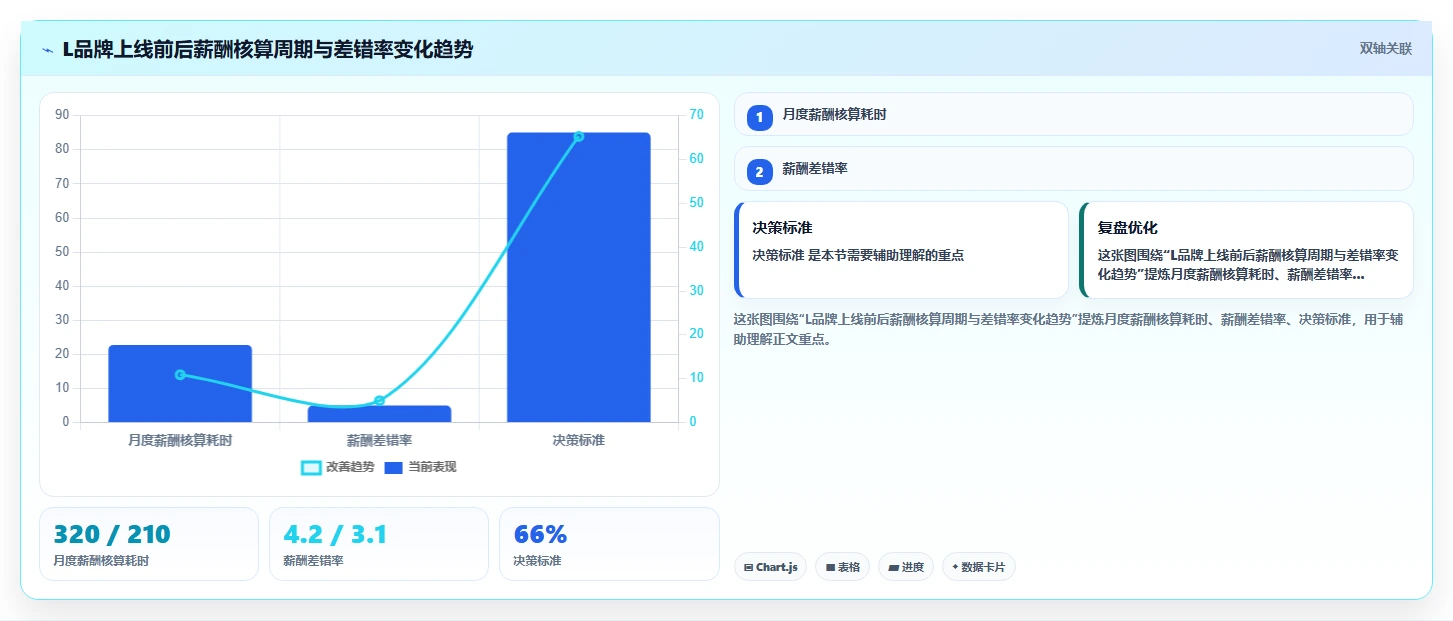Click the 月度薪酬核算耗时 blue bar
This screenshot has width=1453, height=621.
click(x=180, y=384)
